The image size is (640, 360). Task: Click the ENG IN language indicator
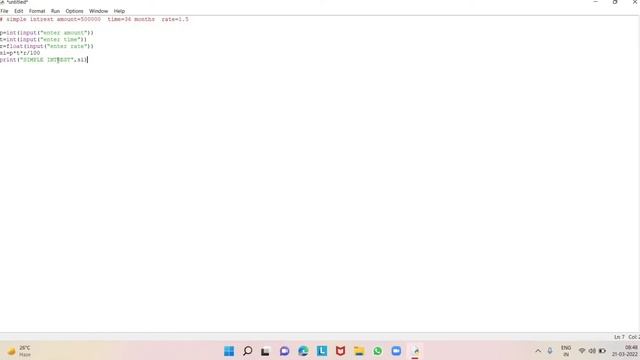click(x=566, y=351)
